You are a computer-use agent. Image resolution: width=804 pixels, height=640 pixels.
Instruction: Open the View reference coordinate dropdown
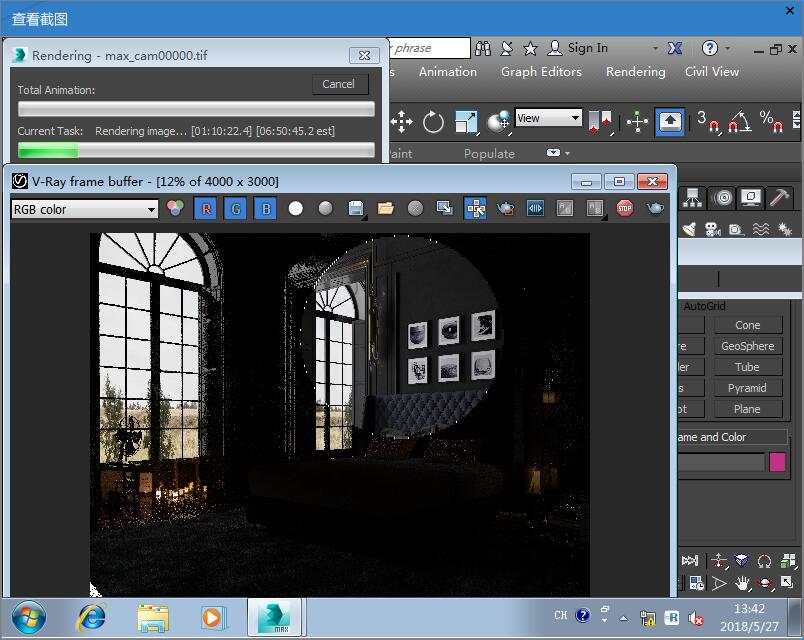[x=574, y=118]
